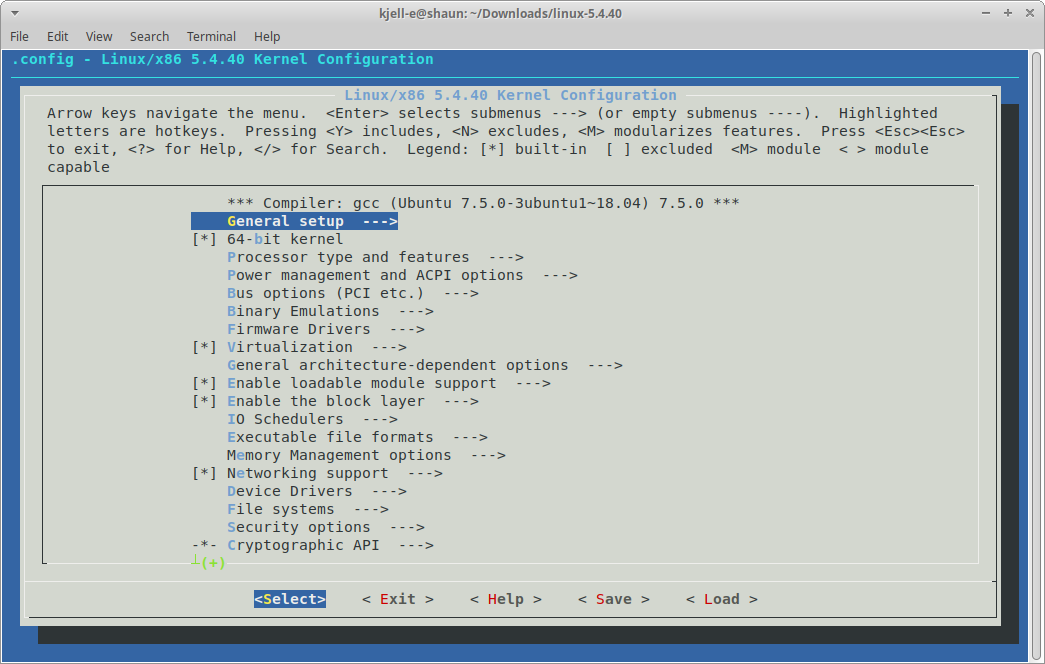Open the Terminal menu
Screen dimensions: 1045x664
coord(211,36)
